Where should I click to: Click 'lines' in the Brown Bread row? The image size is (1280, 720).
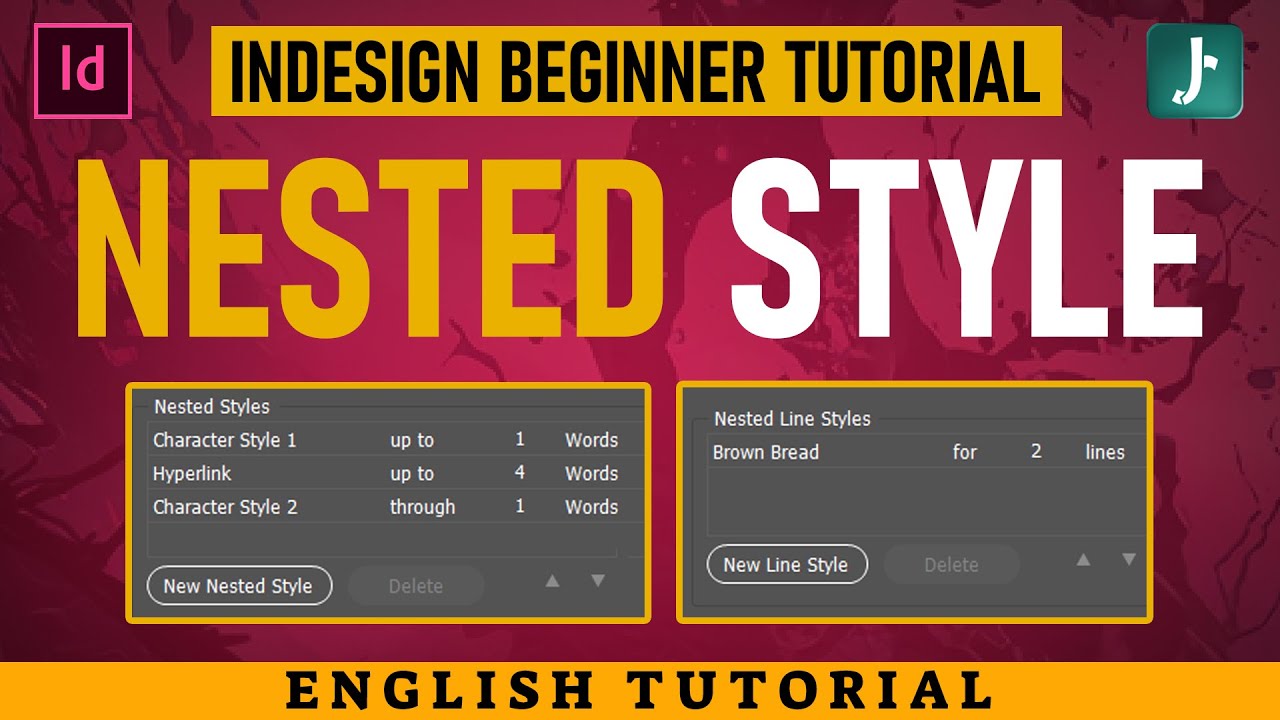(x=1105, y=452)
